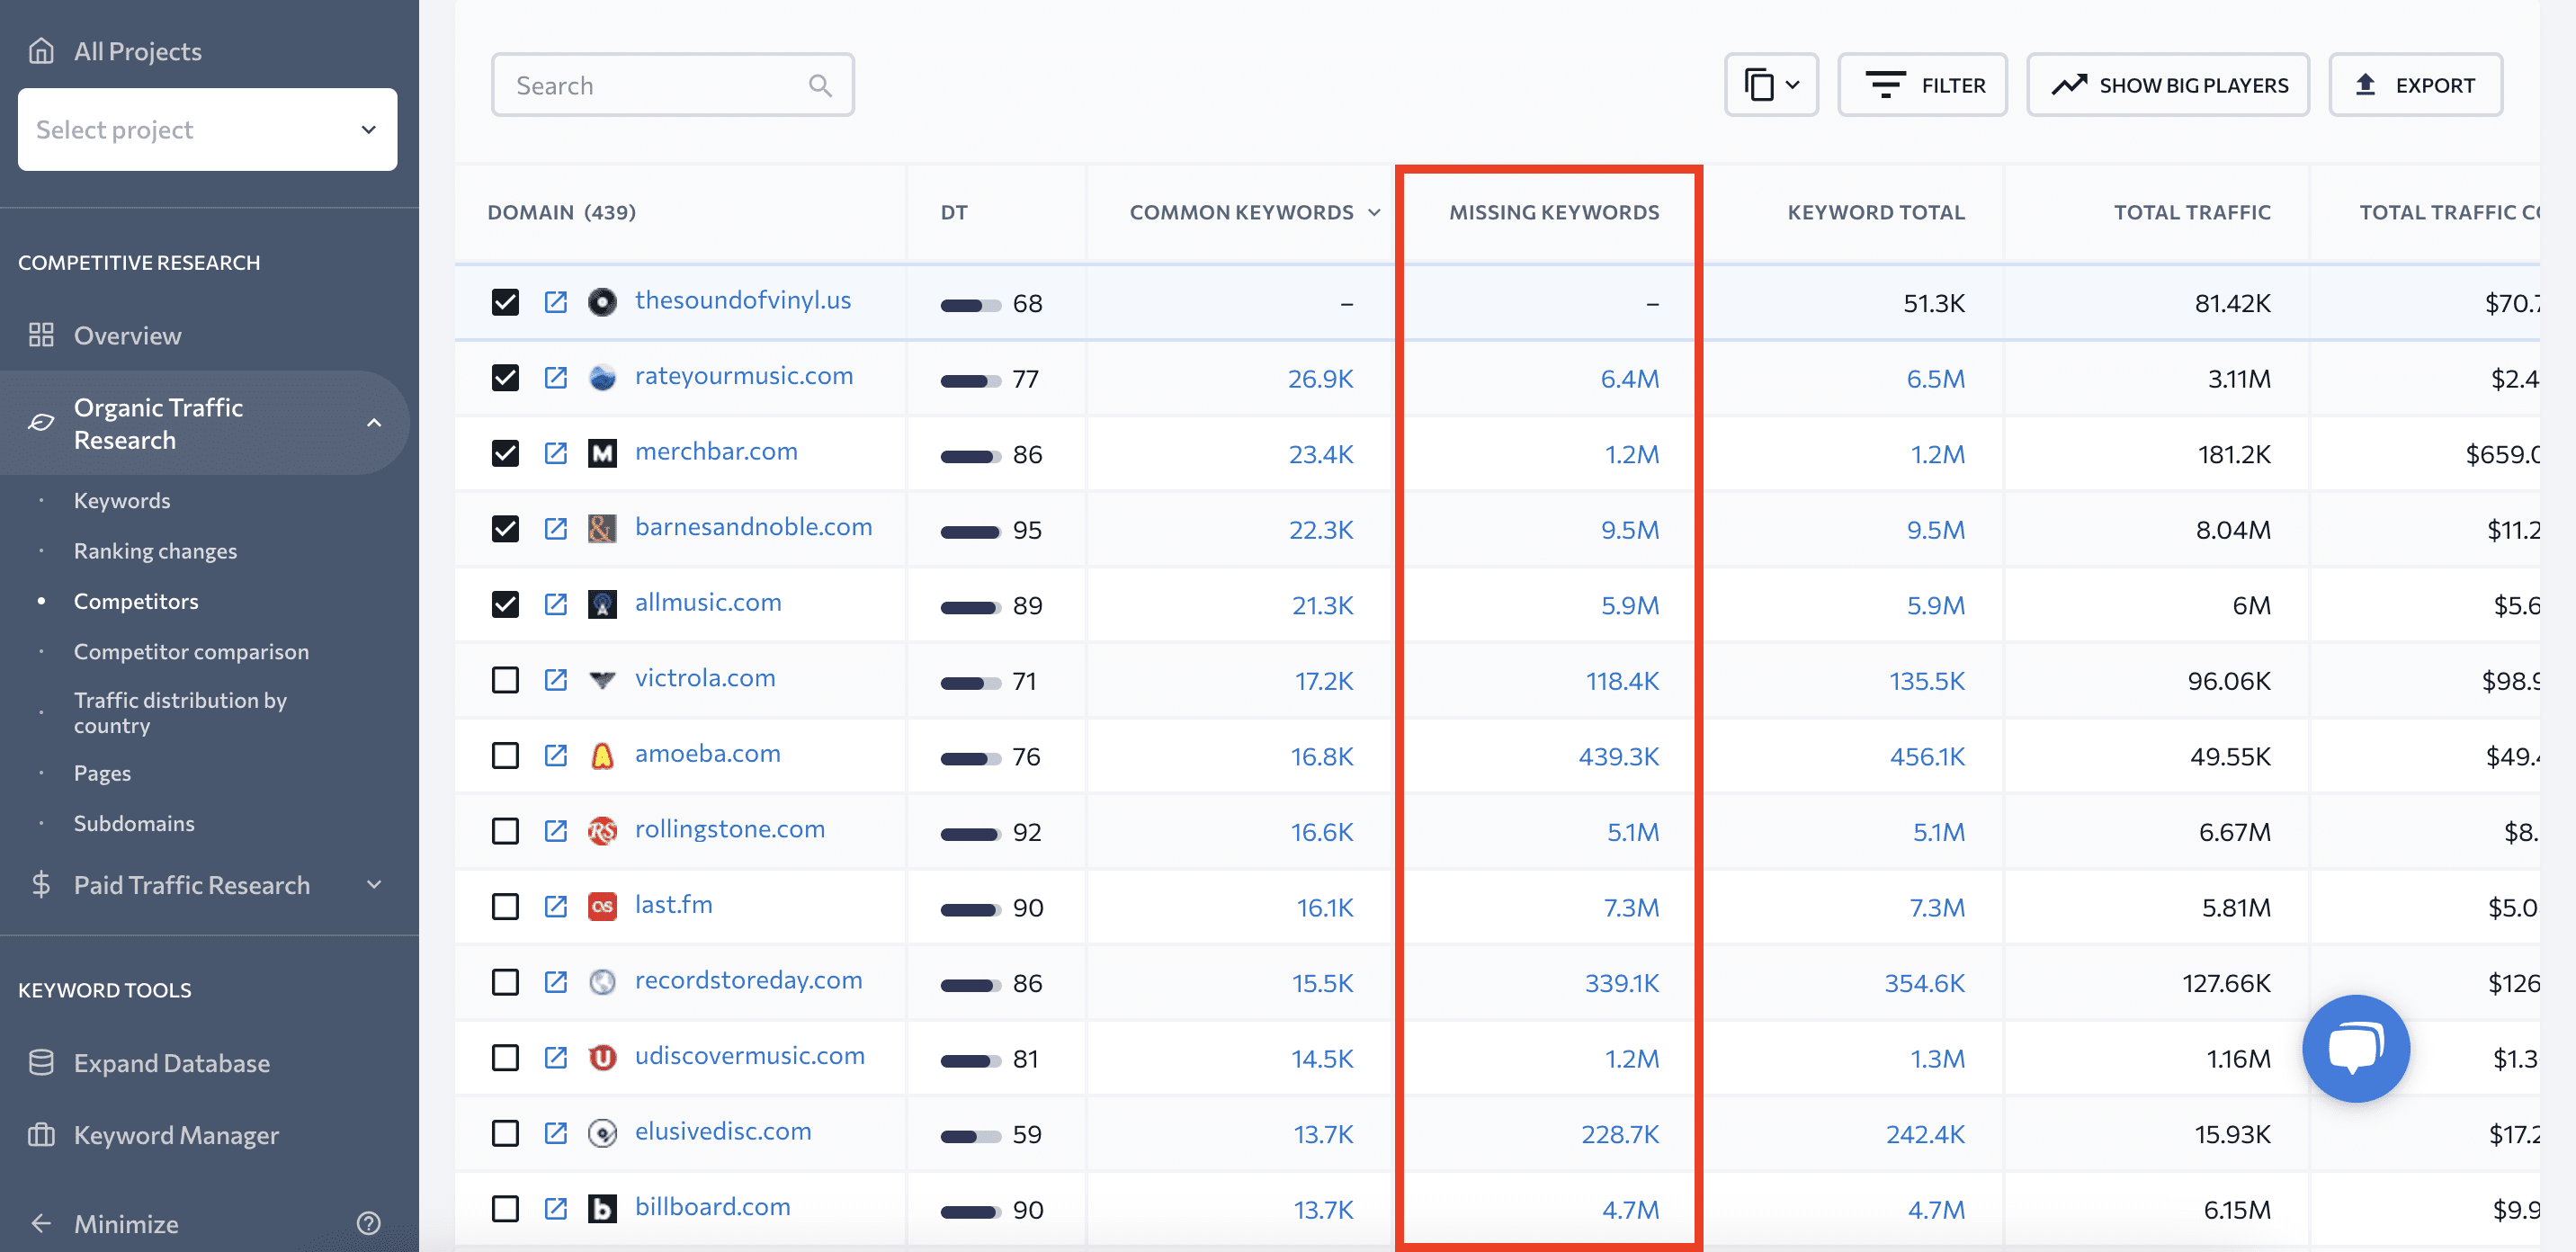Uncheck the thesoundofvinyl.us checkbox
The image size is (2576, 1252).
pyautogui.click(x=506, y=302)
